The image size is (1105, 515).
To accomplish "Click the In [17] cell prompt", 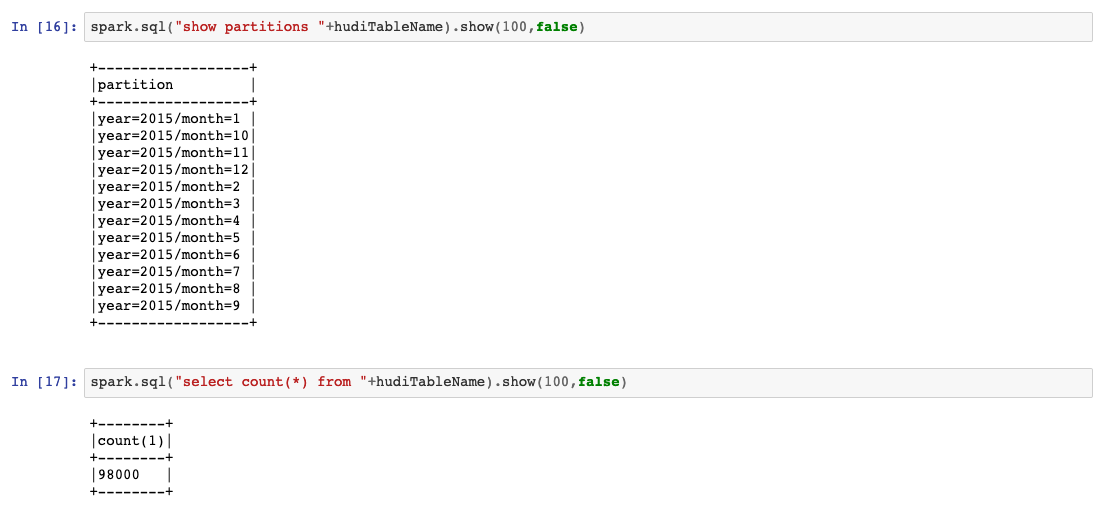I will coord(43,382).
